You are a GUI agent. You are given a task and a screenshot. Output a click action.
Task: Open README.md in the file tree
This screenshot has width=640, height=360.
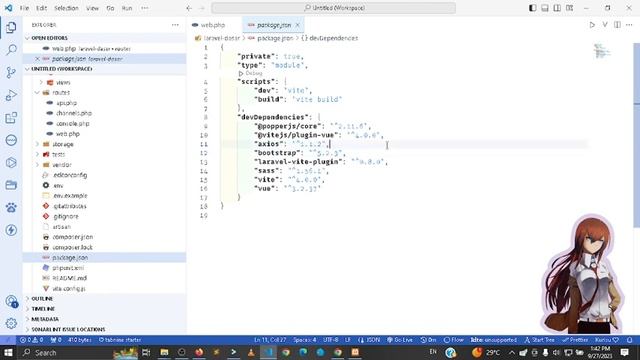69,278
